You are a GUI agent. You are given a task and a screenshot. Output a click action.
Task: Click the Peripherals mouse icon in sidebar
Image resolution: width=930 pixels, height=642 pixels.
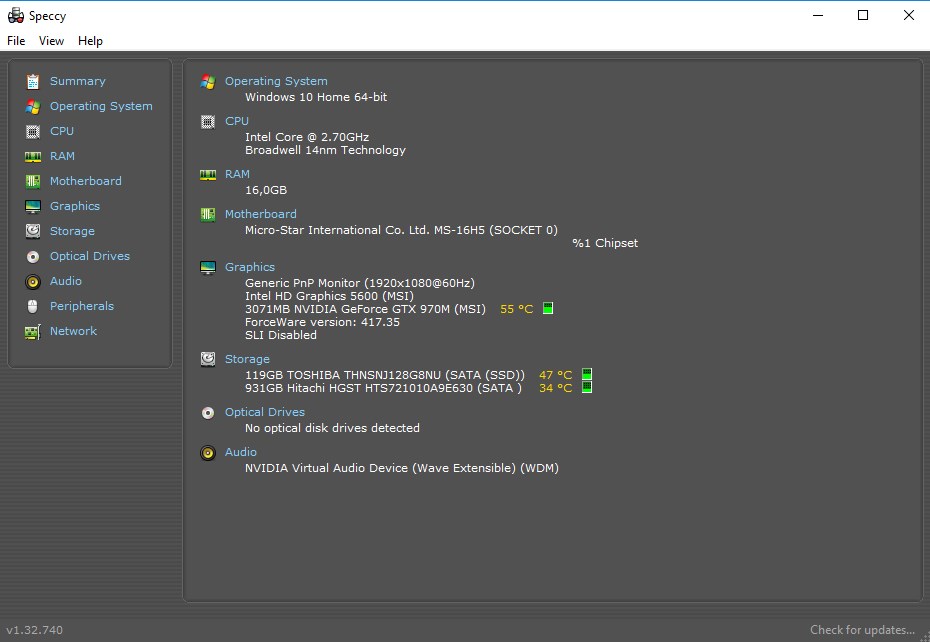[x=33, y=306]
